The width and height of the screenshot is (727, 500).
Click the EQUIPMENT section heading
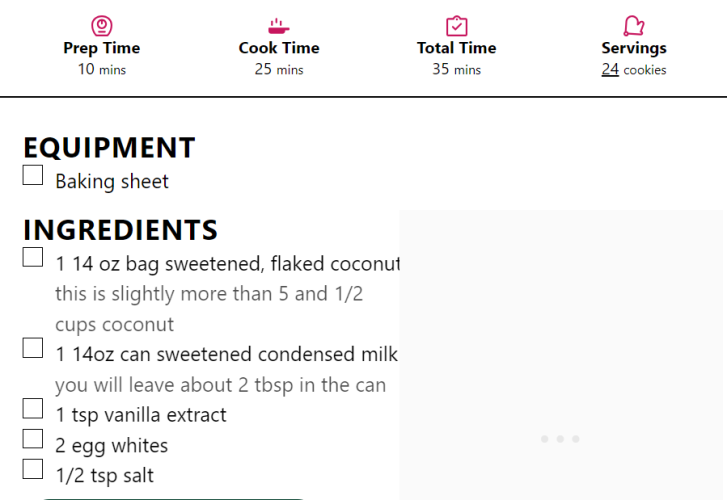(109, 147)
